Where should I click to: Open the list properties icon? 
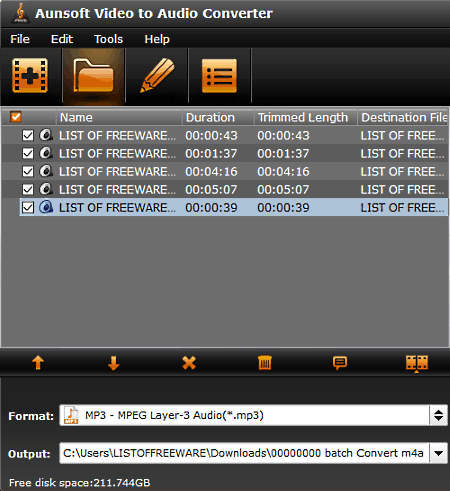(x=219, y=76)
